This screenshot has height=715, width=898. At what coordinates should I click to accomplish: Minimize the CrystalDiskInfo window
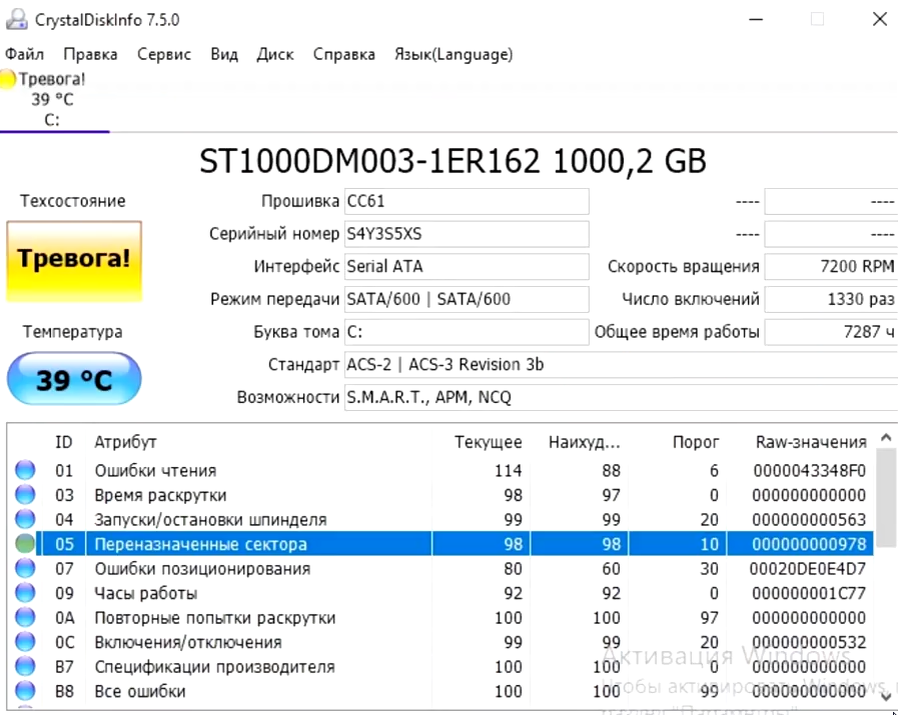(756, 19)
